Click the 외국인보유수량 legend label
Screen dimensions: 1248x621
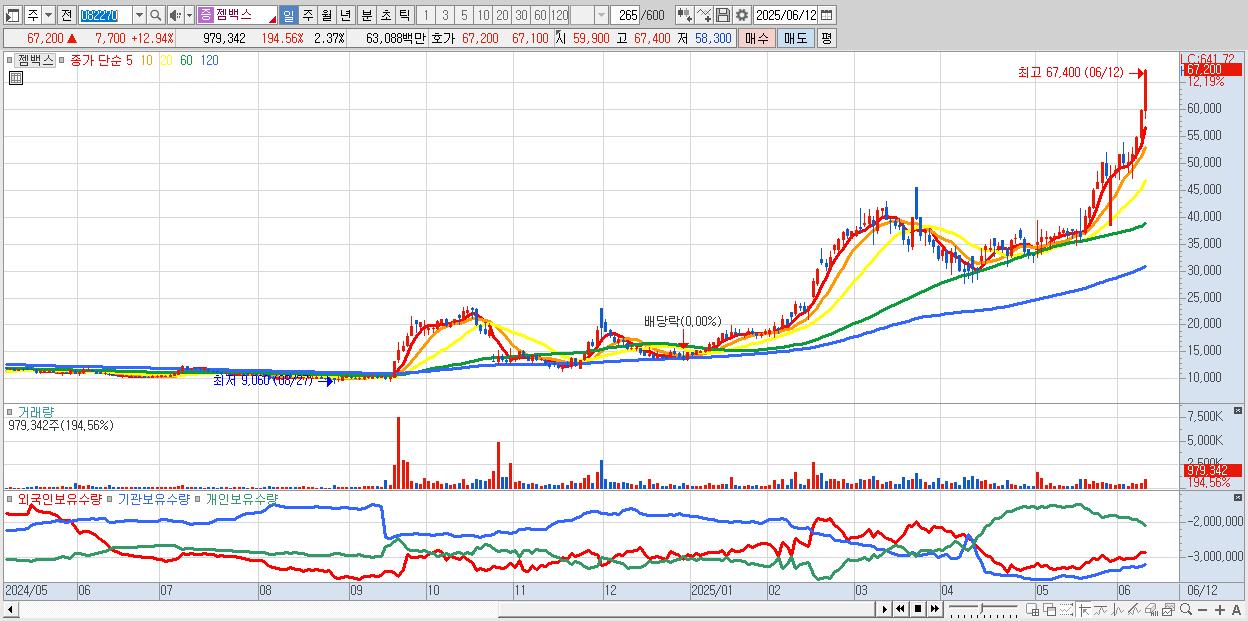(59, 498)
